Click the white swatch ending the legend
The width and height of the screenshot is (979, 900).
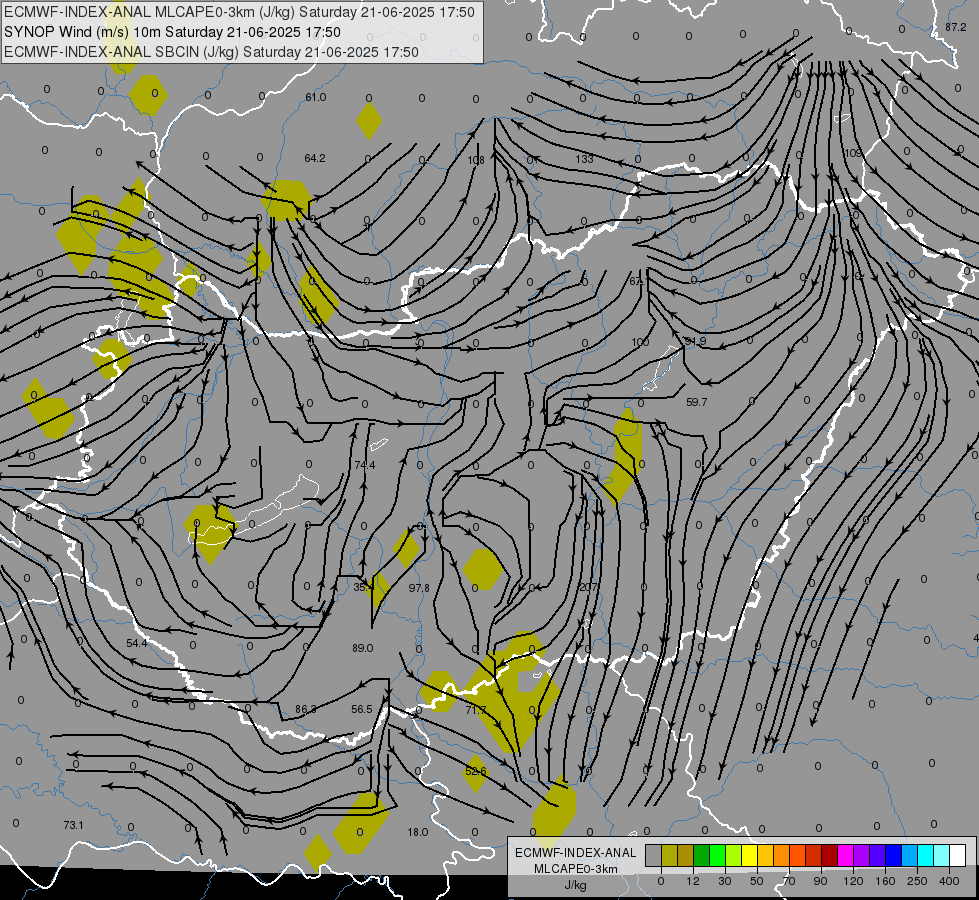(x=958, y=855)
